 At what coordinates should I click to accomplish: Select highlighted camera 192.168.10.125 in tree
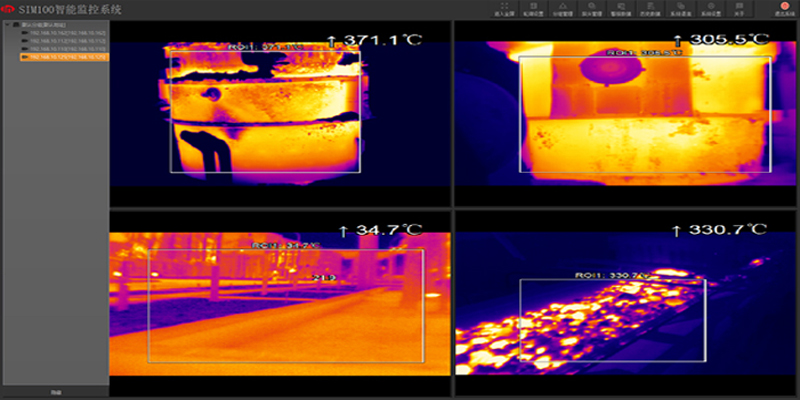tap(66, 58)
